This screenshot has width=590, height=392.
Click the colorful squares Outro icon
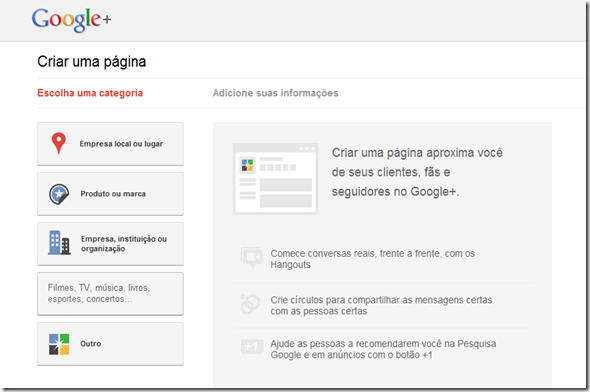59,344
